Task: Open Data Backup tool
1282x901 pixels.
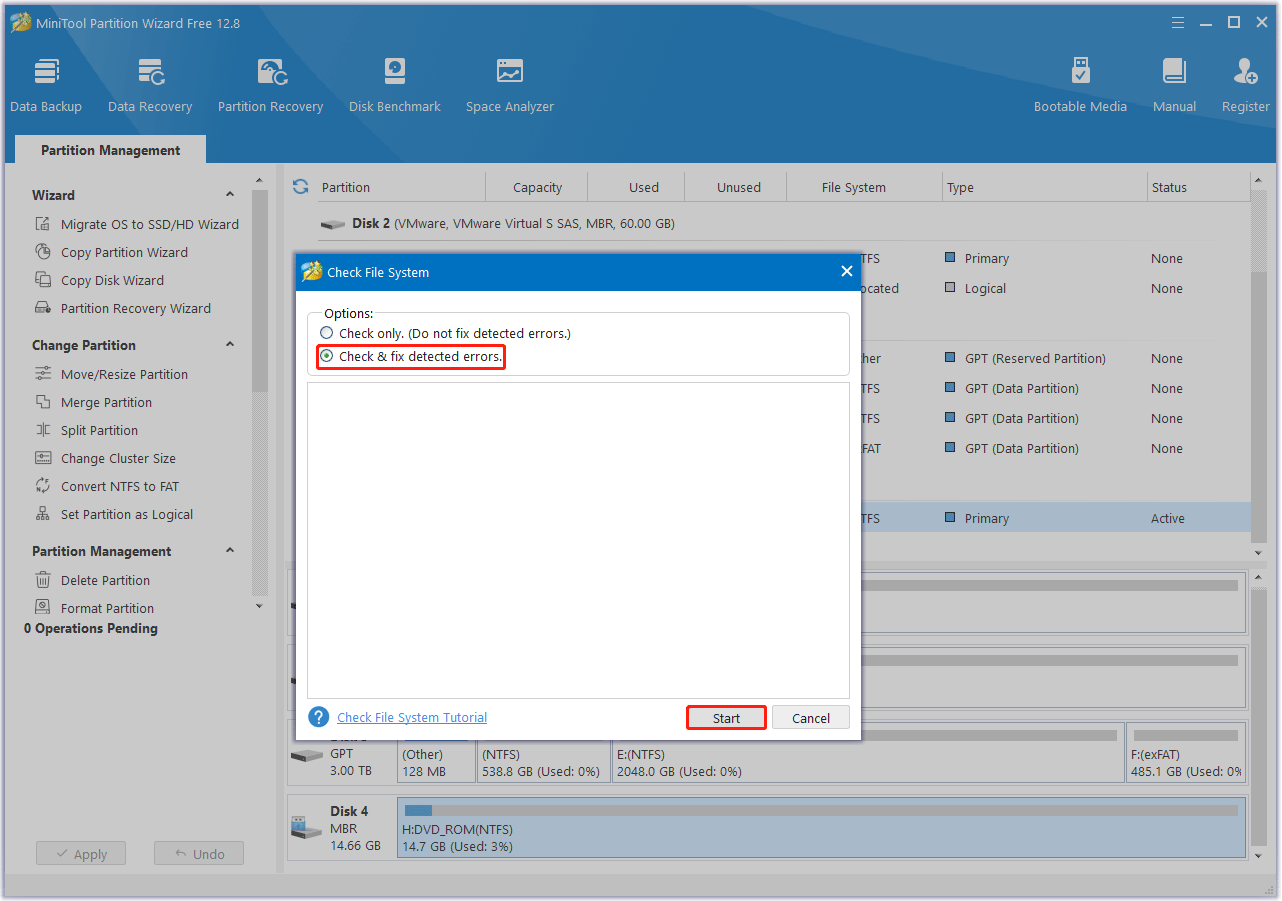Action: (46, 86)
